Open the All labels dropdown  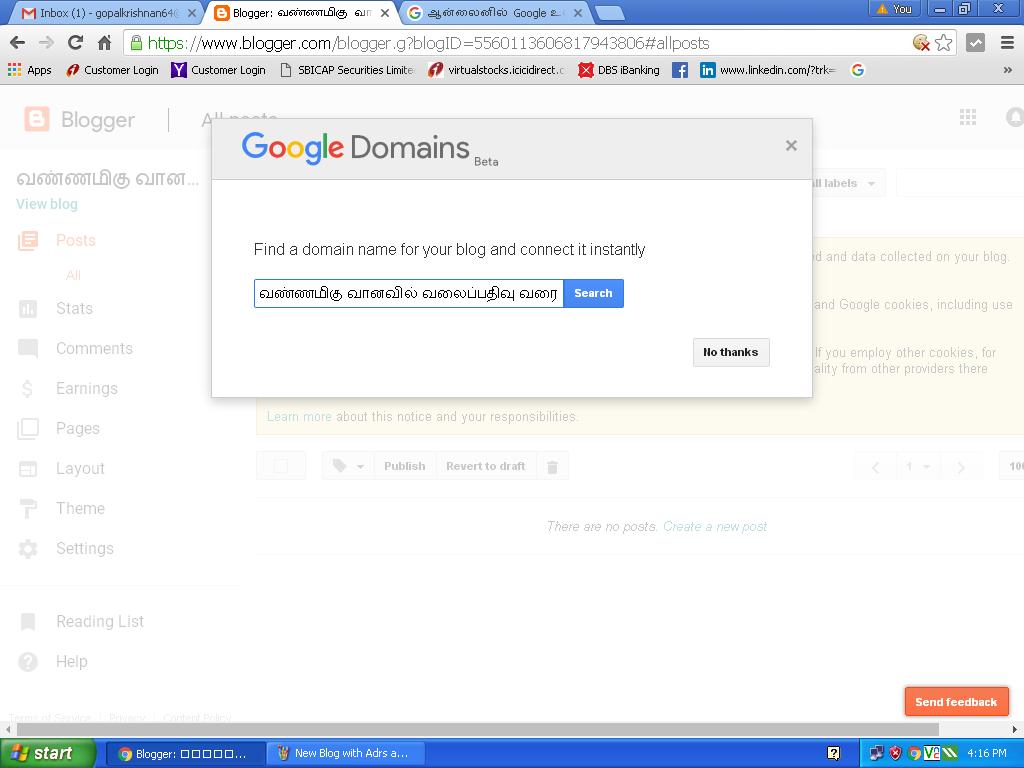(x=847, y=184)
